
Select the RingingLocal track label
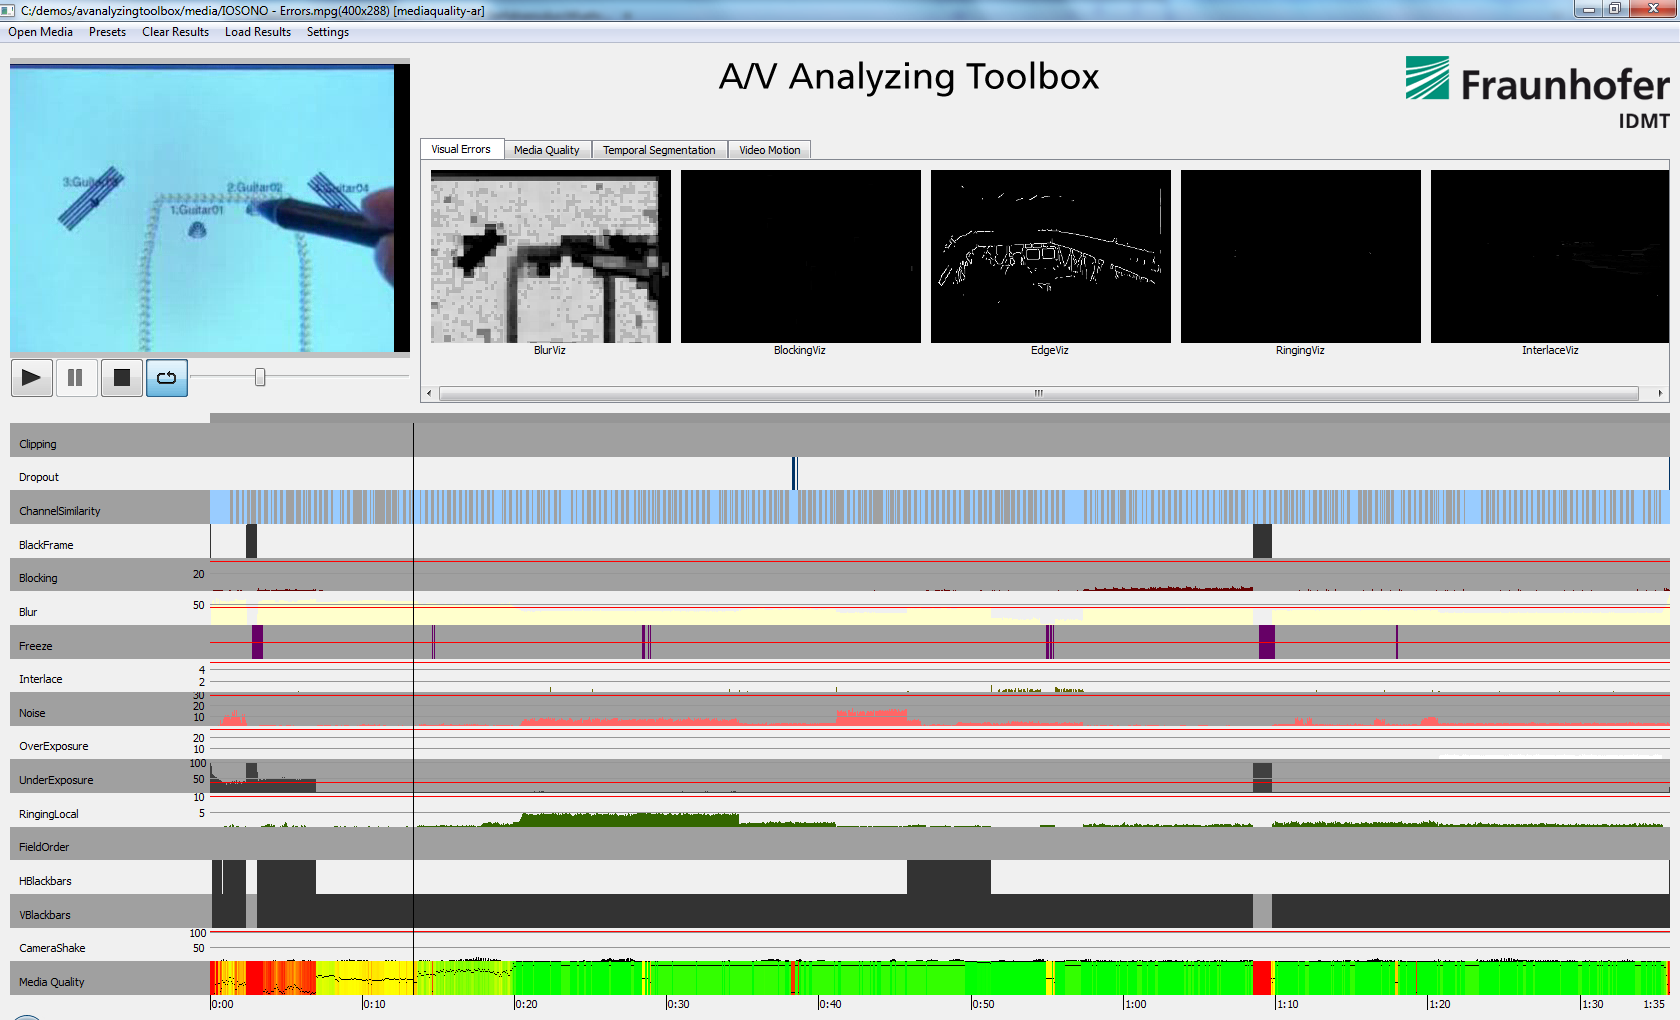pyautogui.click(x=49, y=814)
